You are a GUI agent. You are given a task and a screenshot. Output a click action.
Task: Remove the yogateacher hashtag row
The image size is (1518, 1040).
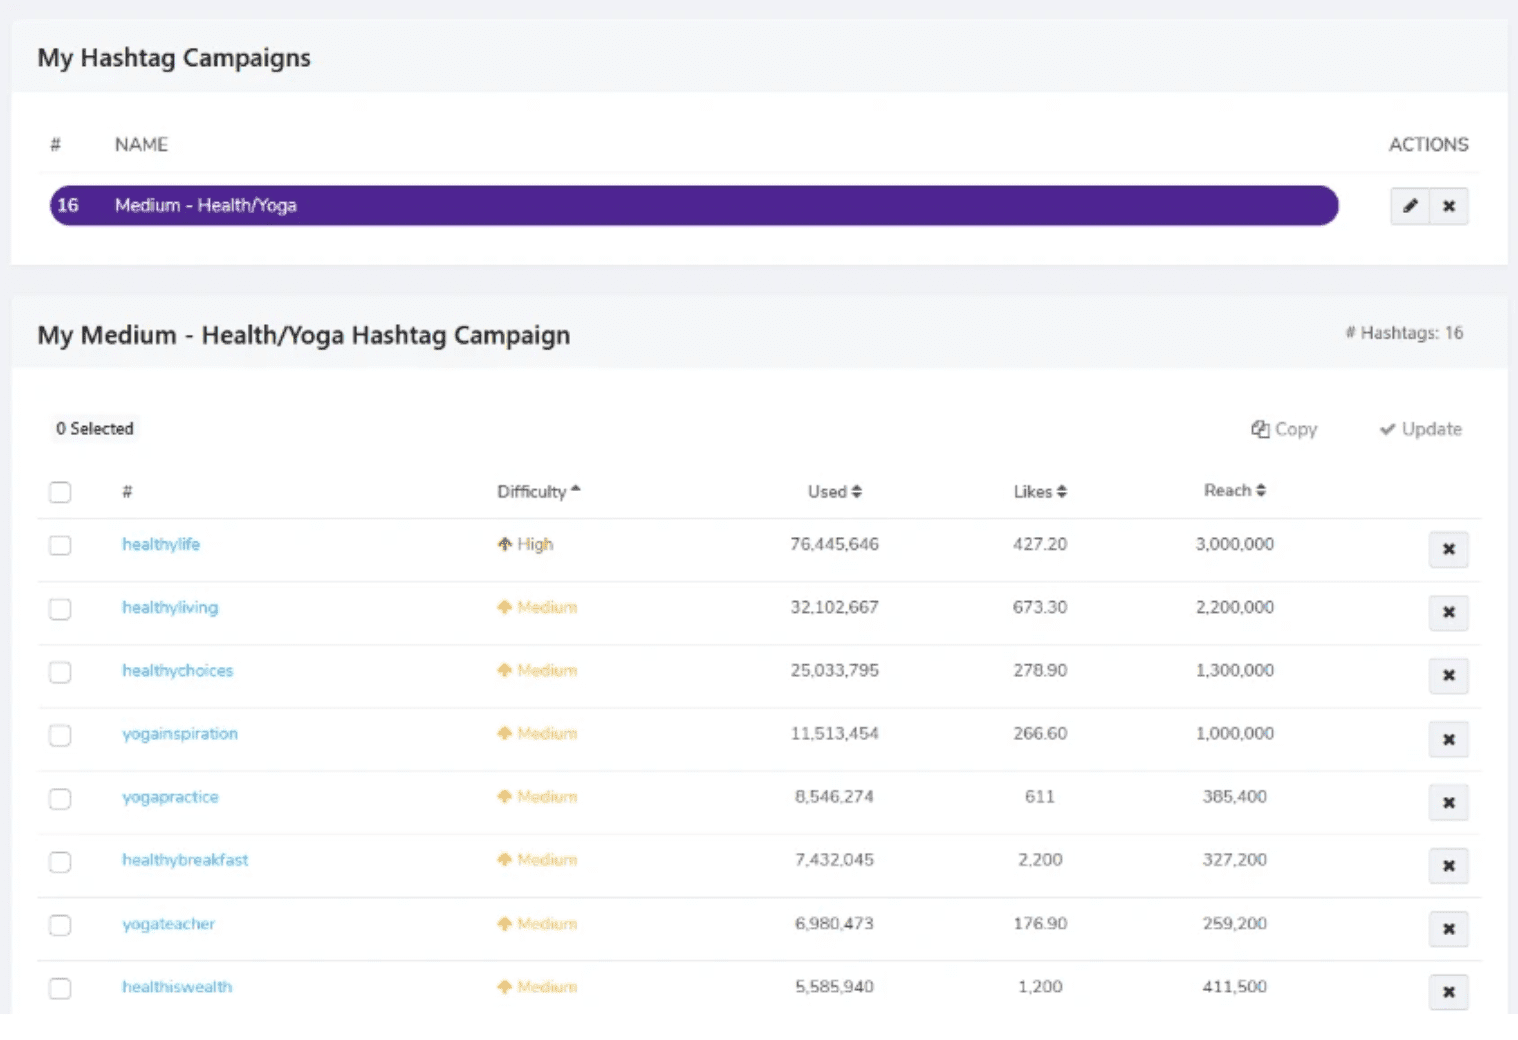pyautogui.click(x=1449, y=929)
